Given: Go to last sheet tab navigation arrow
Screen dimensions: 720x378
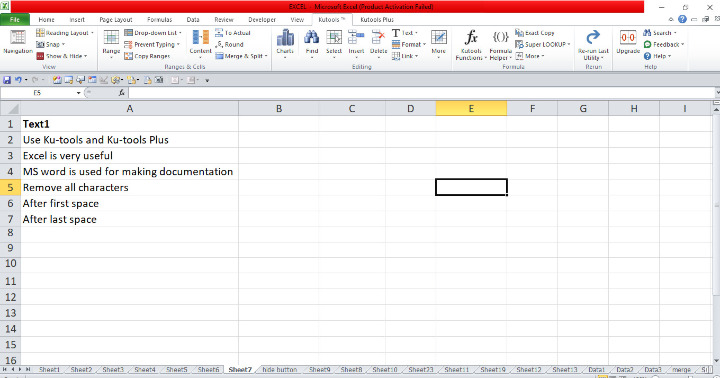Looking at the screenshot, I should pos(28,369).
